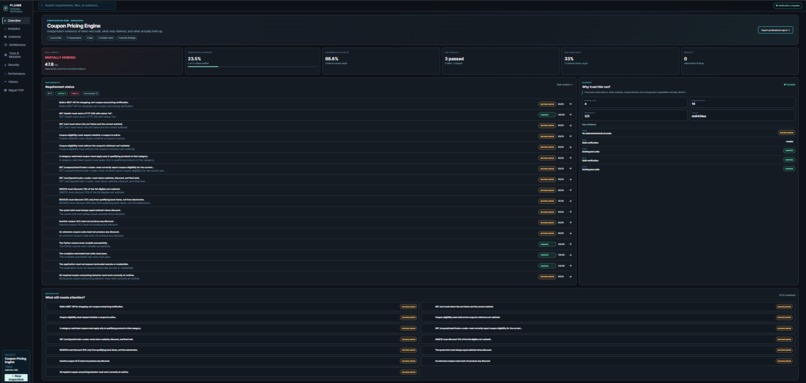
Task: Open BOGO20 card under What still needs attention
Action: point(232,350)
